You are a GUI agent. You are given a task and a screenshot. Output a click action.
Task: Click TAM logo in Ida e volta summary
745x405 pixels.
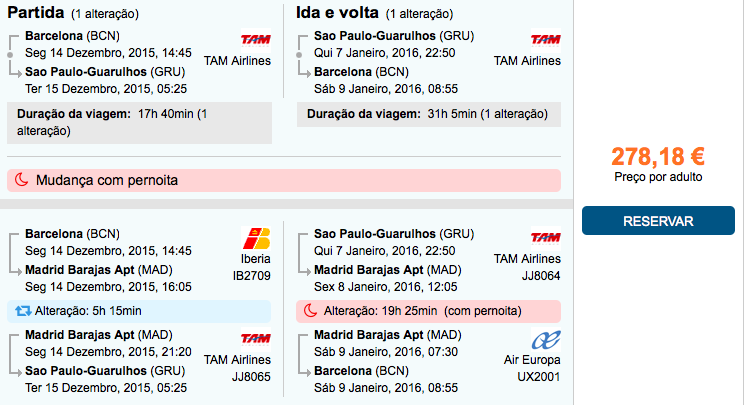[545, 40]
